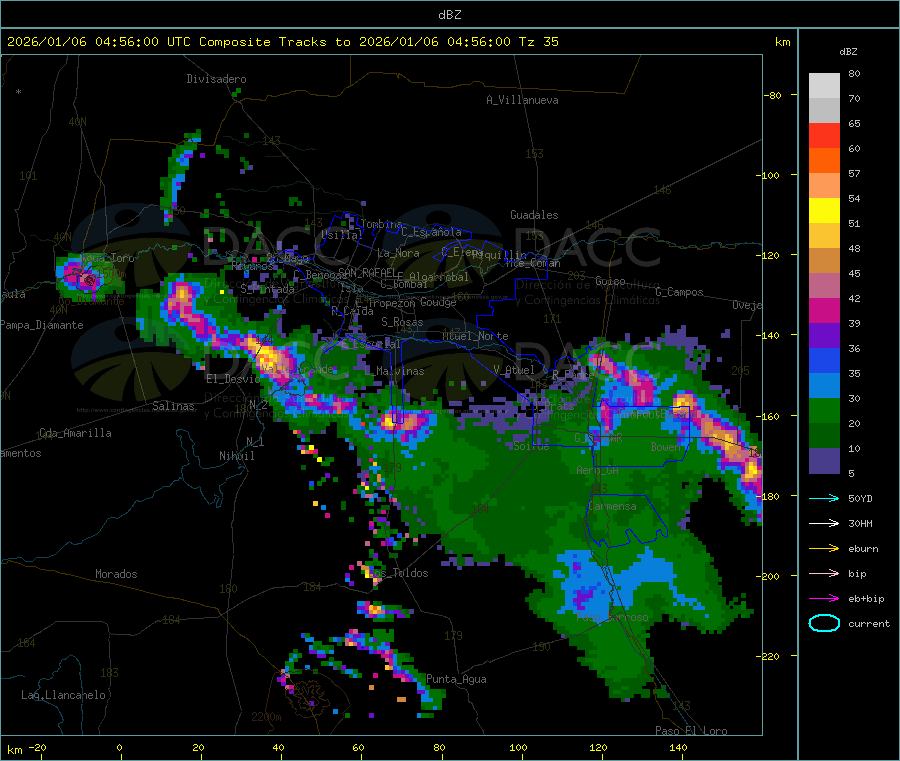Click the -80 km vertical axis tick
Image resolution: width=900 pixels, height=761 pixels.
[773, 95]
